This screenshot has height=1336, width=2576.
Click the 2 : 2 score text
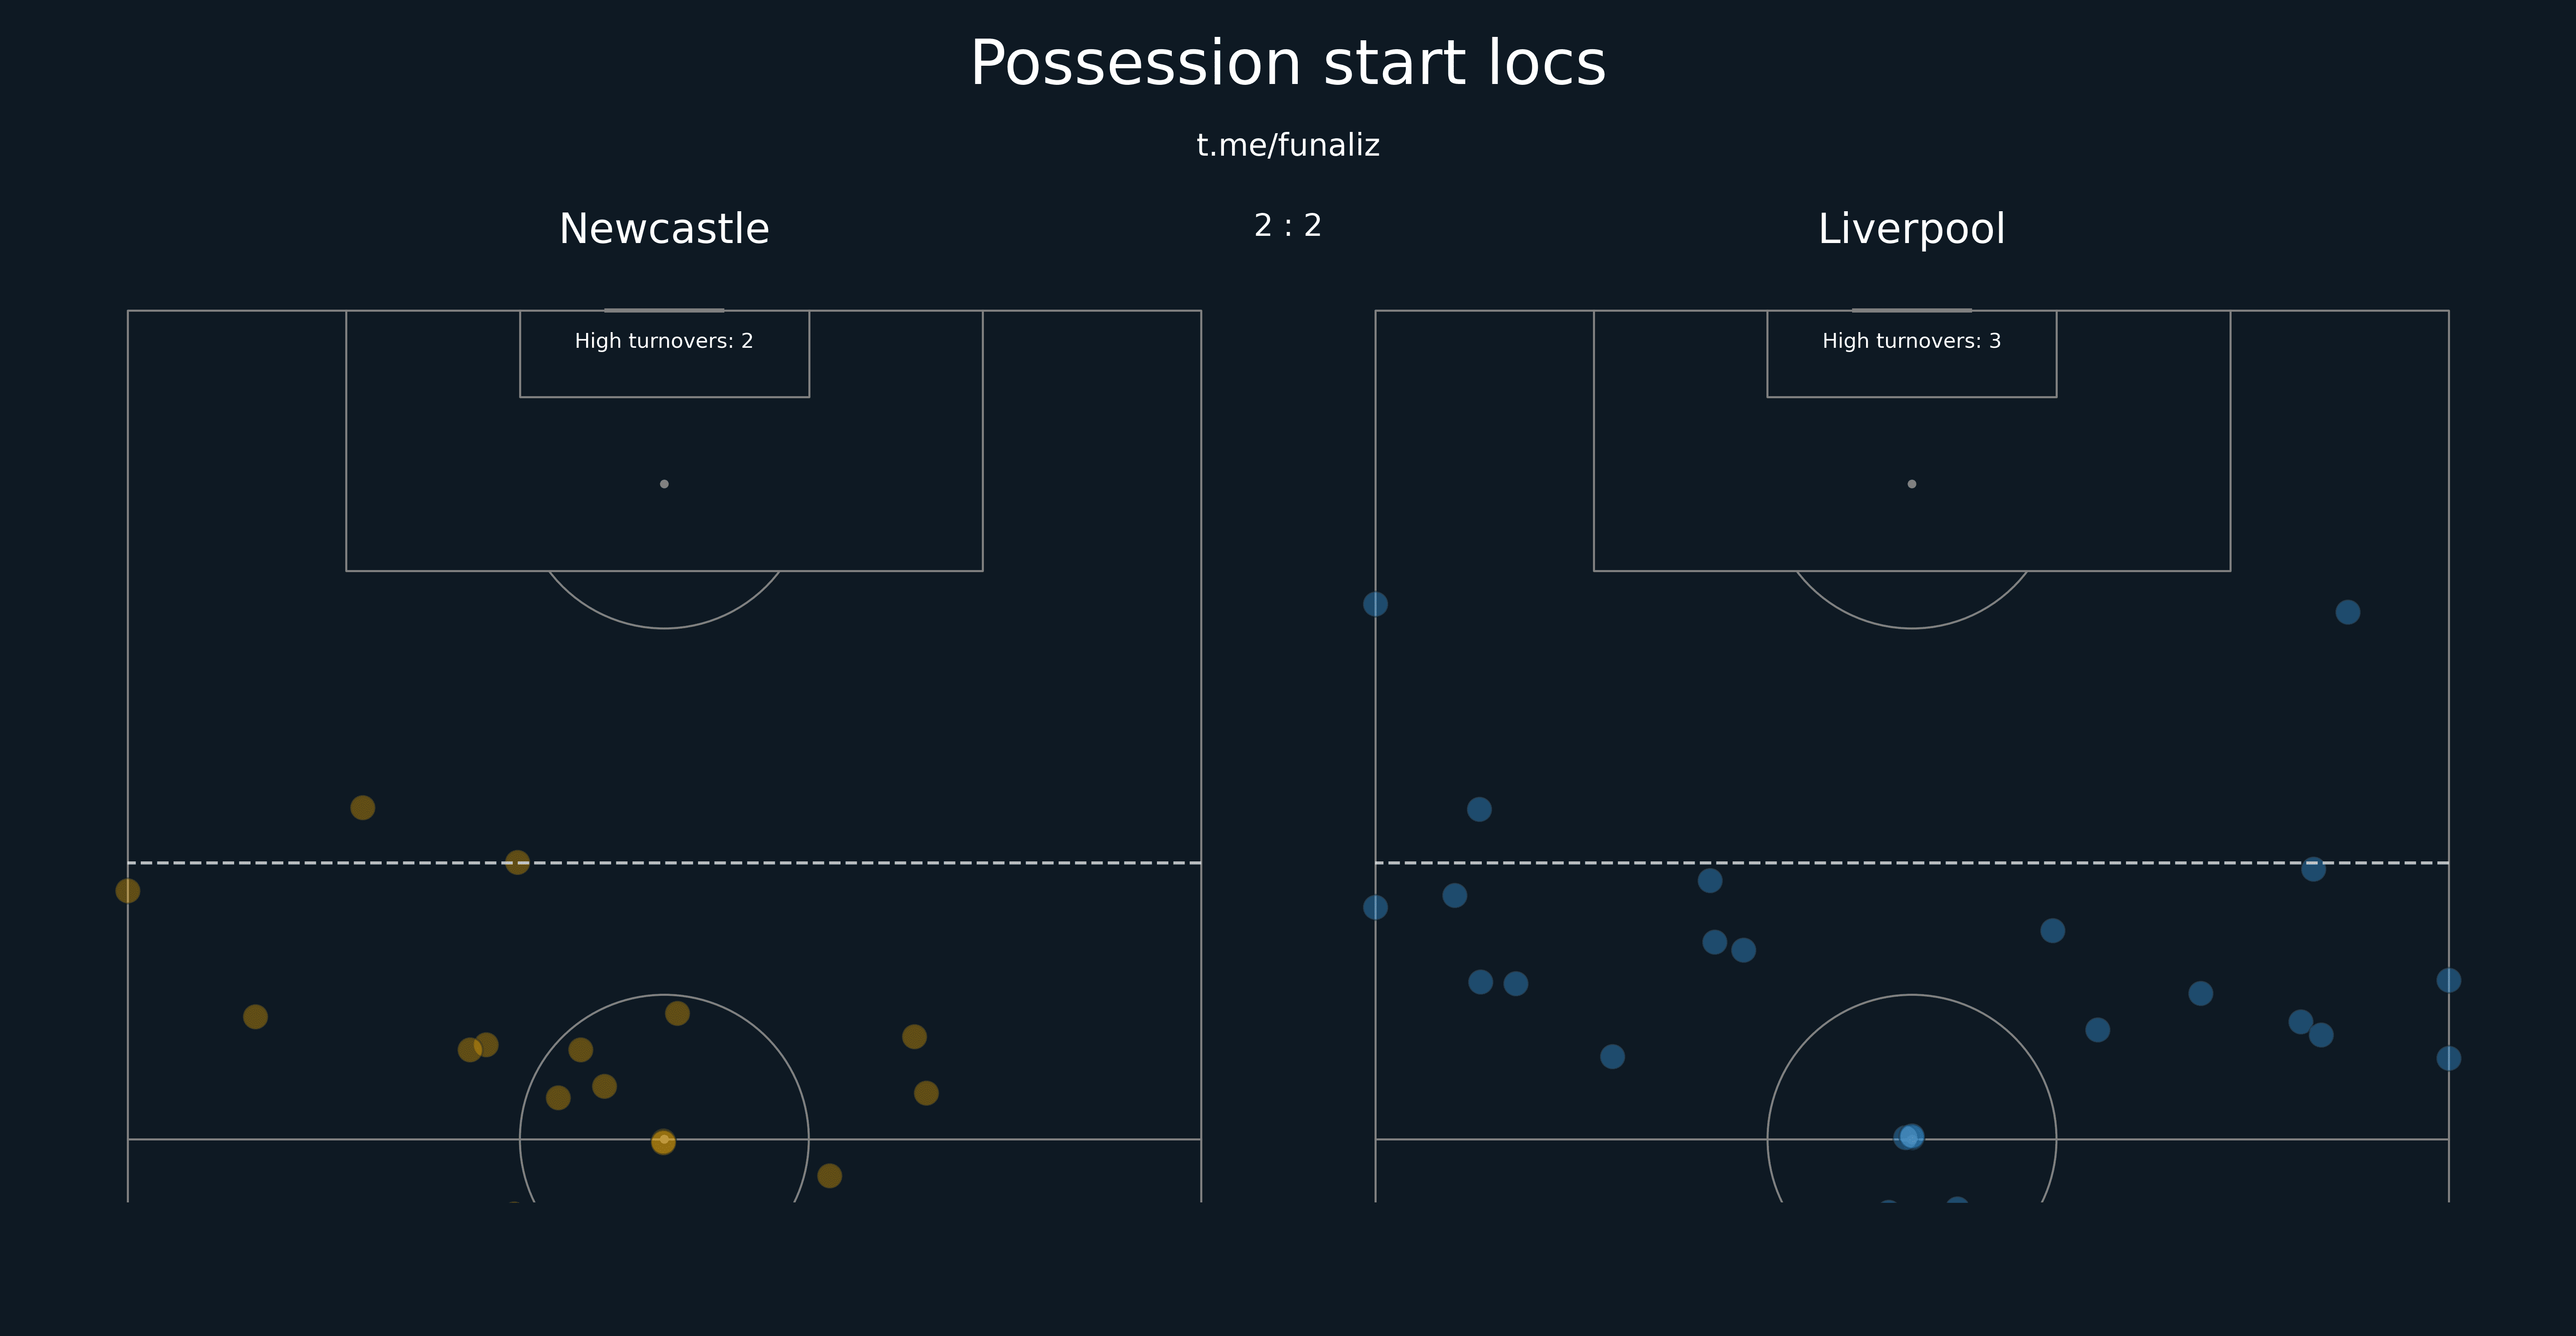[x=1288, y=226]
